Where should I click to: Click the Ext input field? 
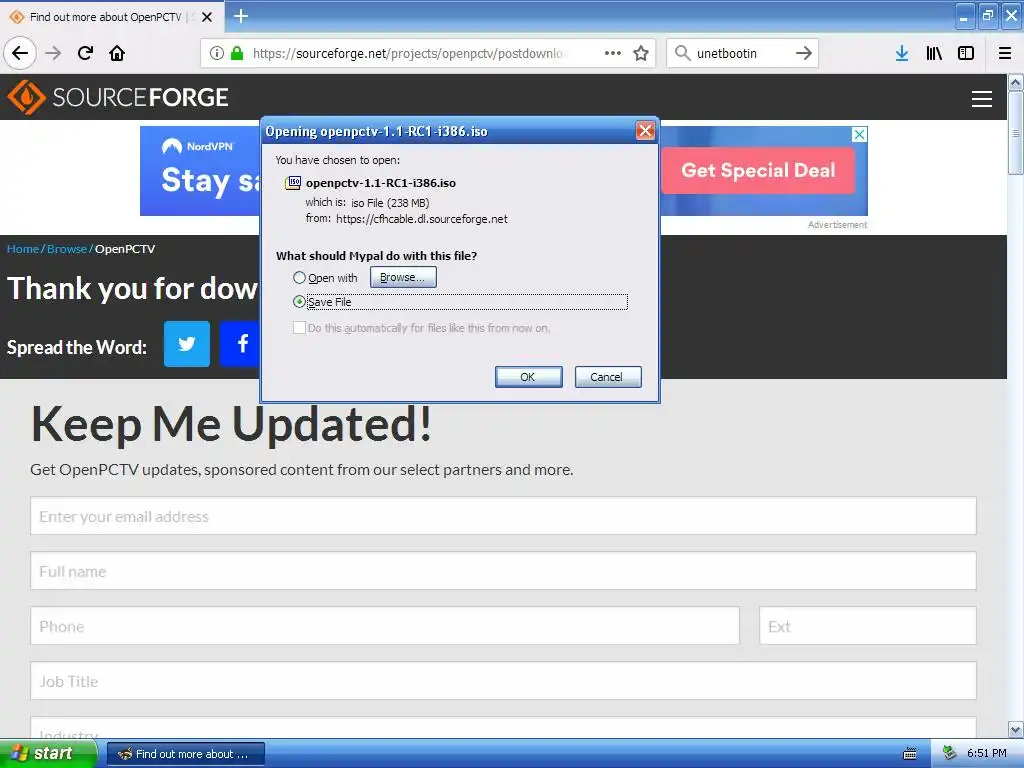point(867,626)
